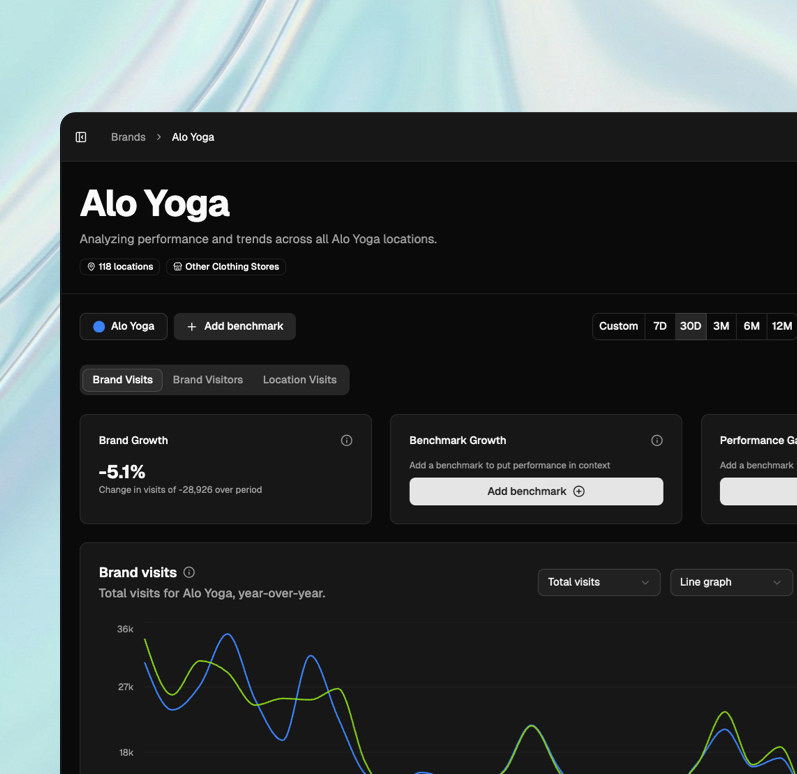Viewport: 797px width, 774px height.
Task: Open the Total visits dropdown
Action: 598,582
